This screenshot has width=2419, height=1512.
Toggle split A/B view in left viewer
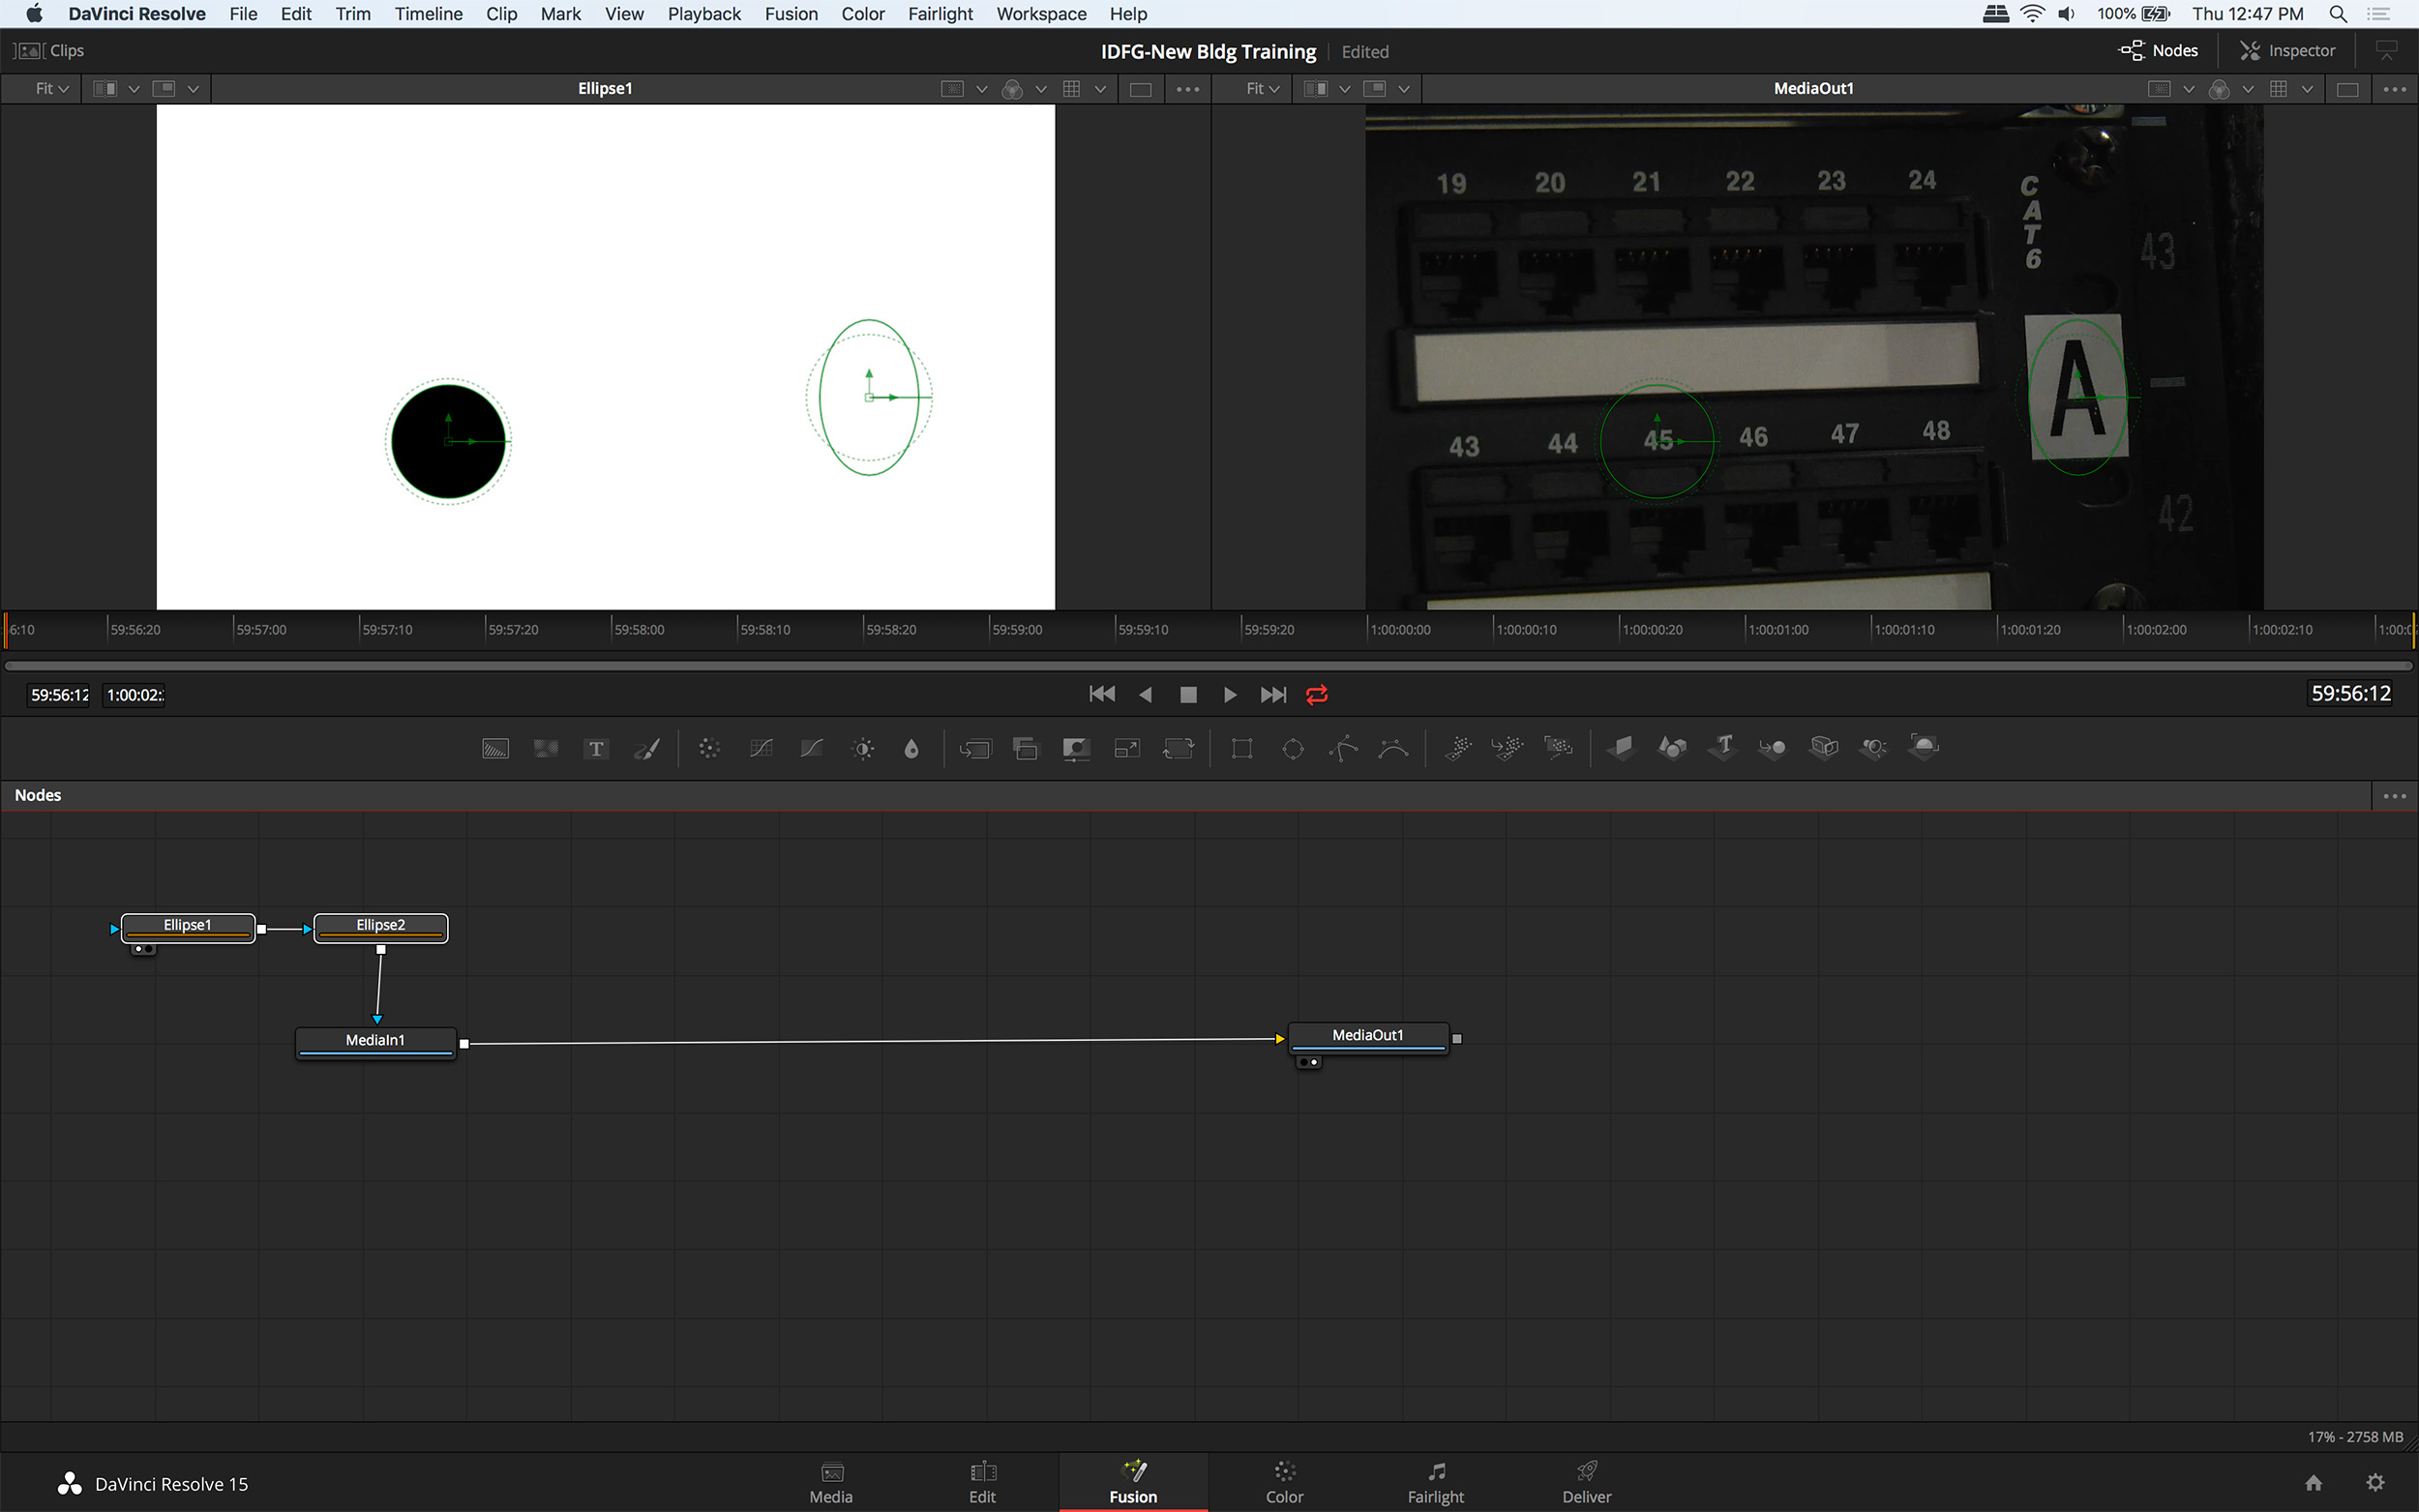pos(105,88)
